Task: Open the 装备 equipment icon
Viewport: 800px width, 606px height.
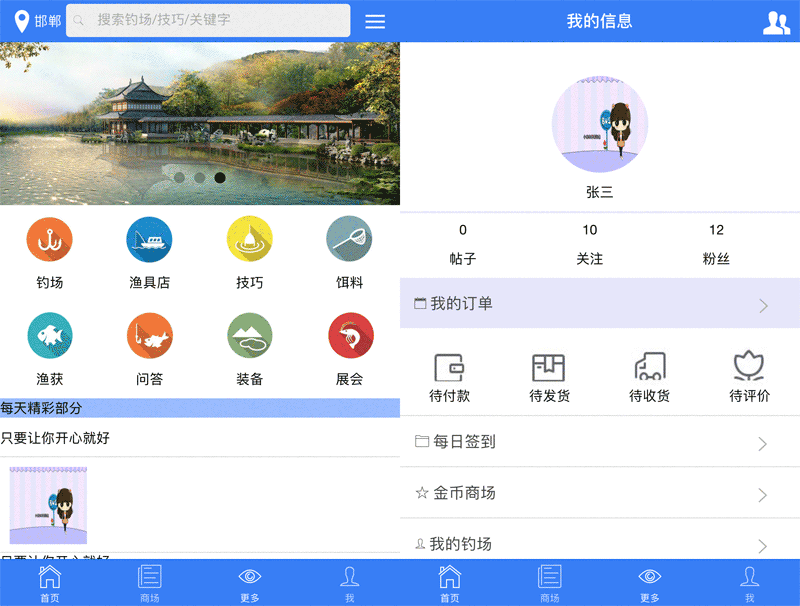Action: coord(250,336)
